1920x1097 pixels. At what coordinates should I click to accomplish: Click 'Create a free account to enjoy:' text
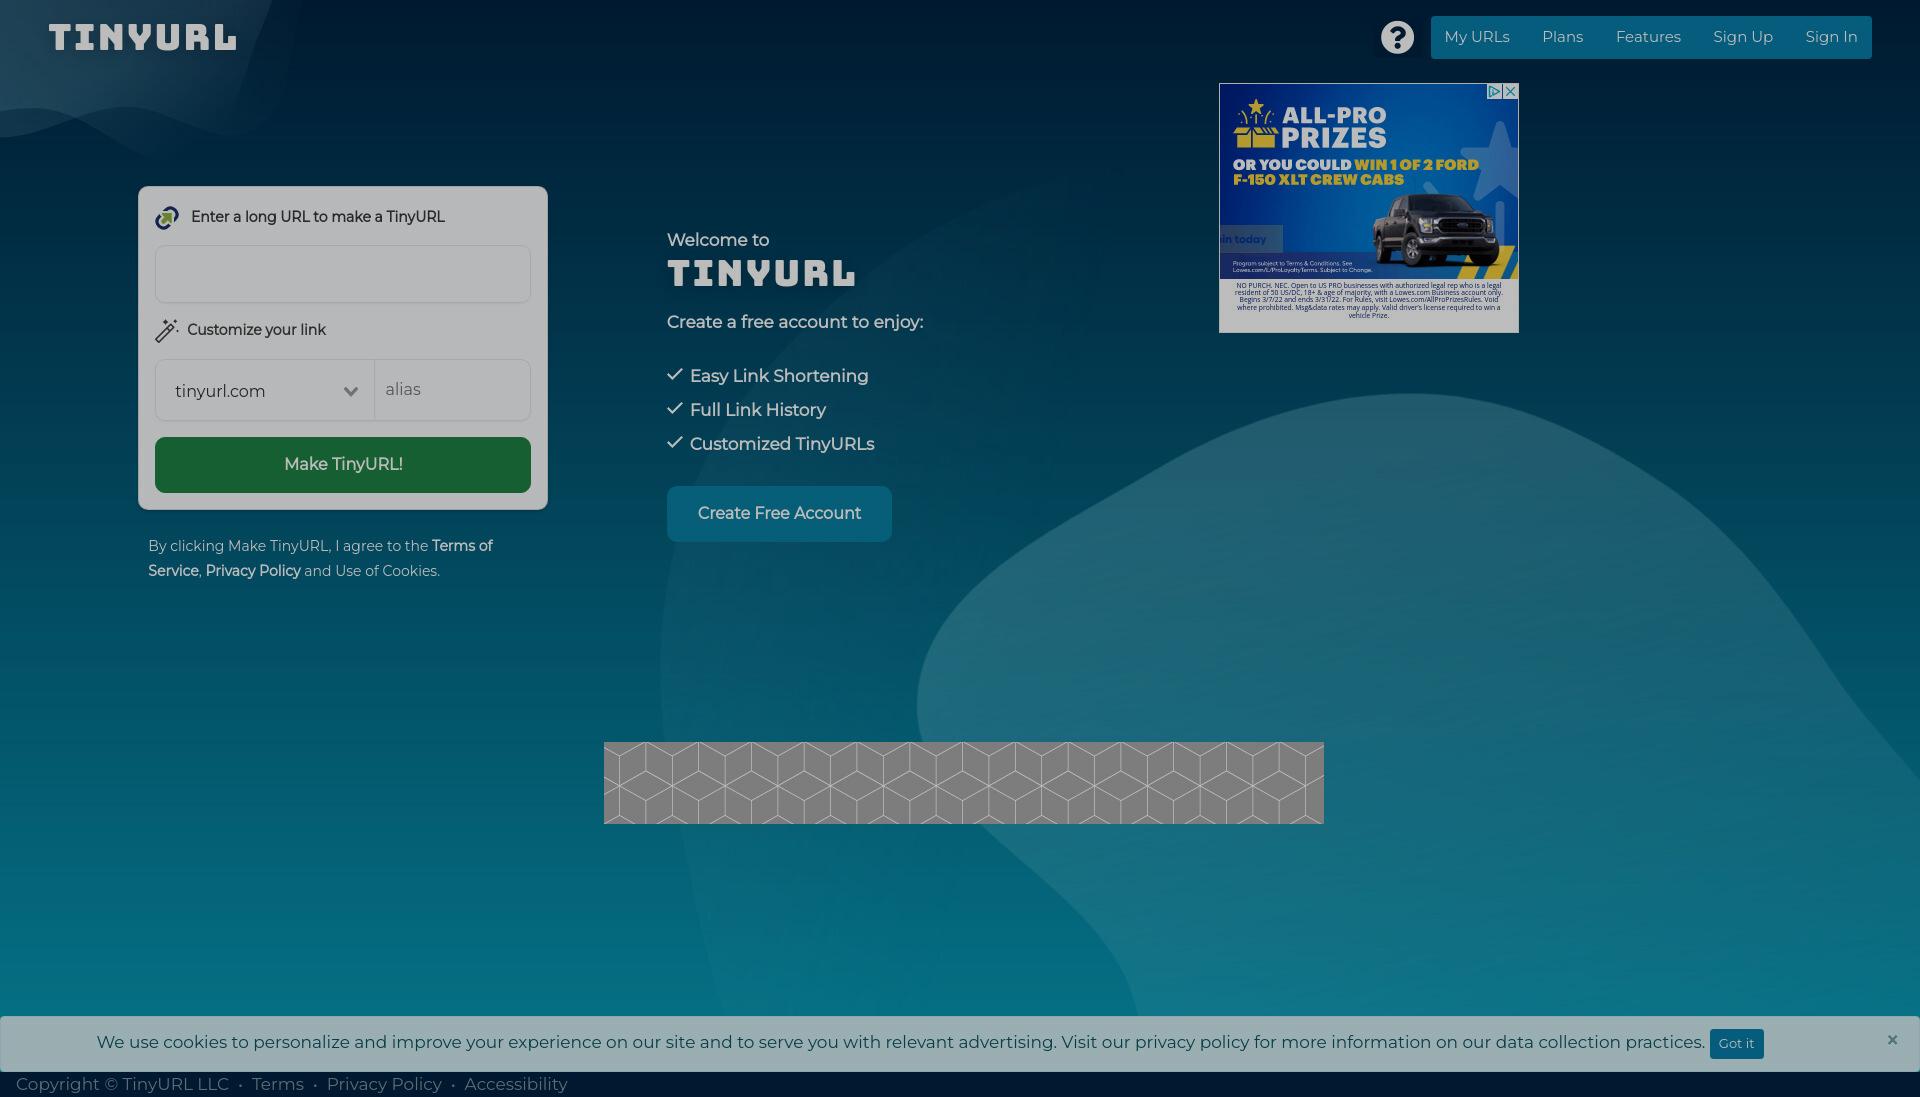coord(795,322)
